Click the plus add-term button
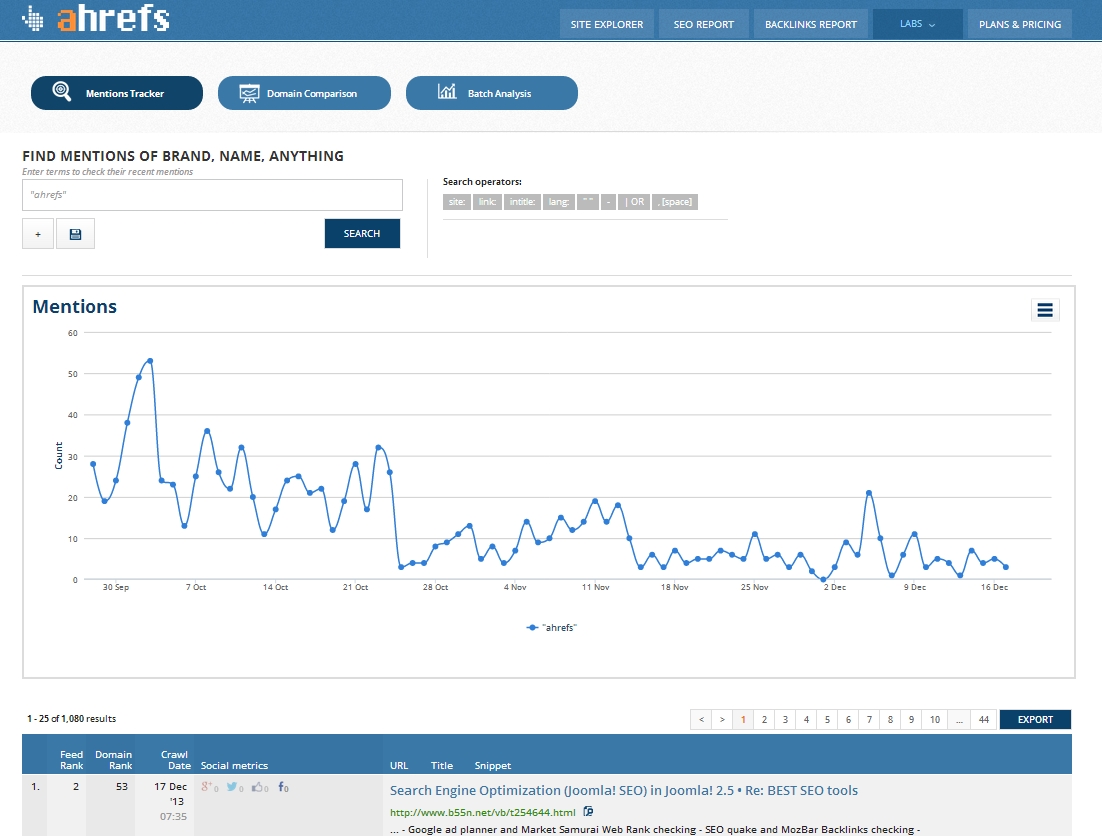 (38, 234)
